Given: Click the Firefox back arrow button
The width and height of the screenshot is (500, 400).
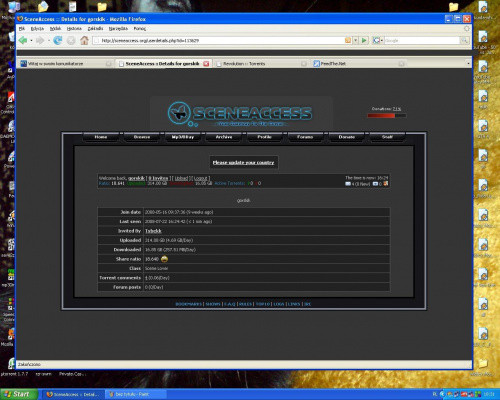Looking at the screenshot, I should point(23,40).
